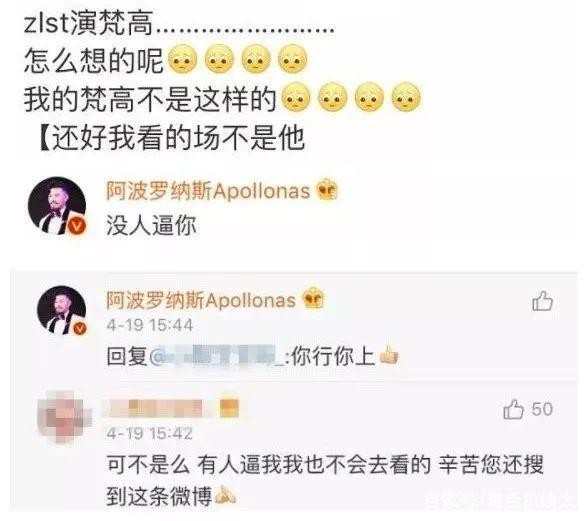The image size is (588, 521).
Task: Click the blurred @mention after 回复
Action: coord(218,356)
